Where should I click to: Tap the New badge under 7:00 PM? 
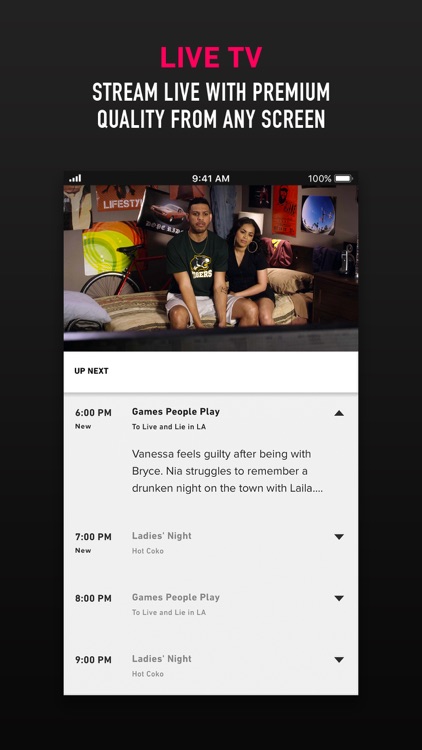tap(83, 551)
